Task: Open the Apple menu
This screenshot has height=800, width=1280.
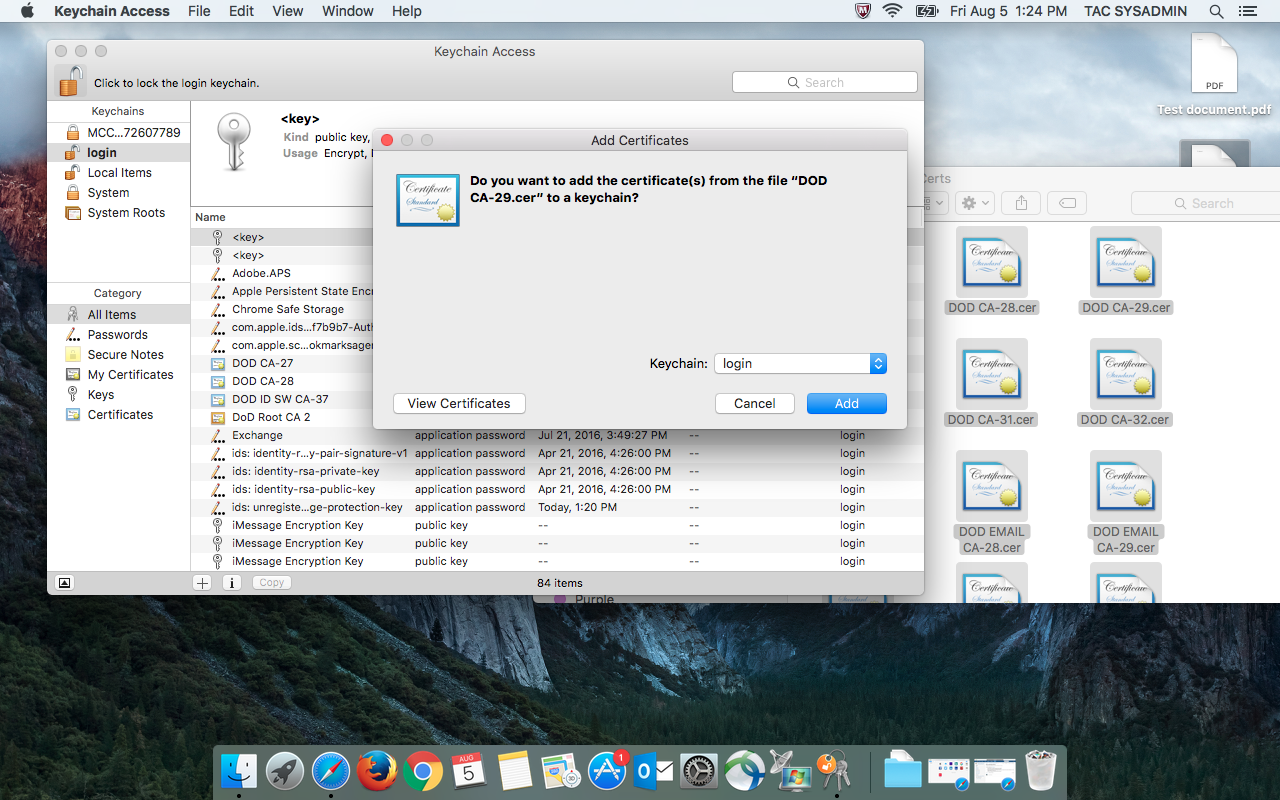Action: pyautogui.click(x=27, y=11)
